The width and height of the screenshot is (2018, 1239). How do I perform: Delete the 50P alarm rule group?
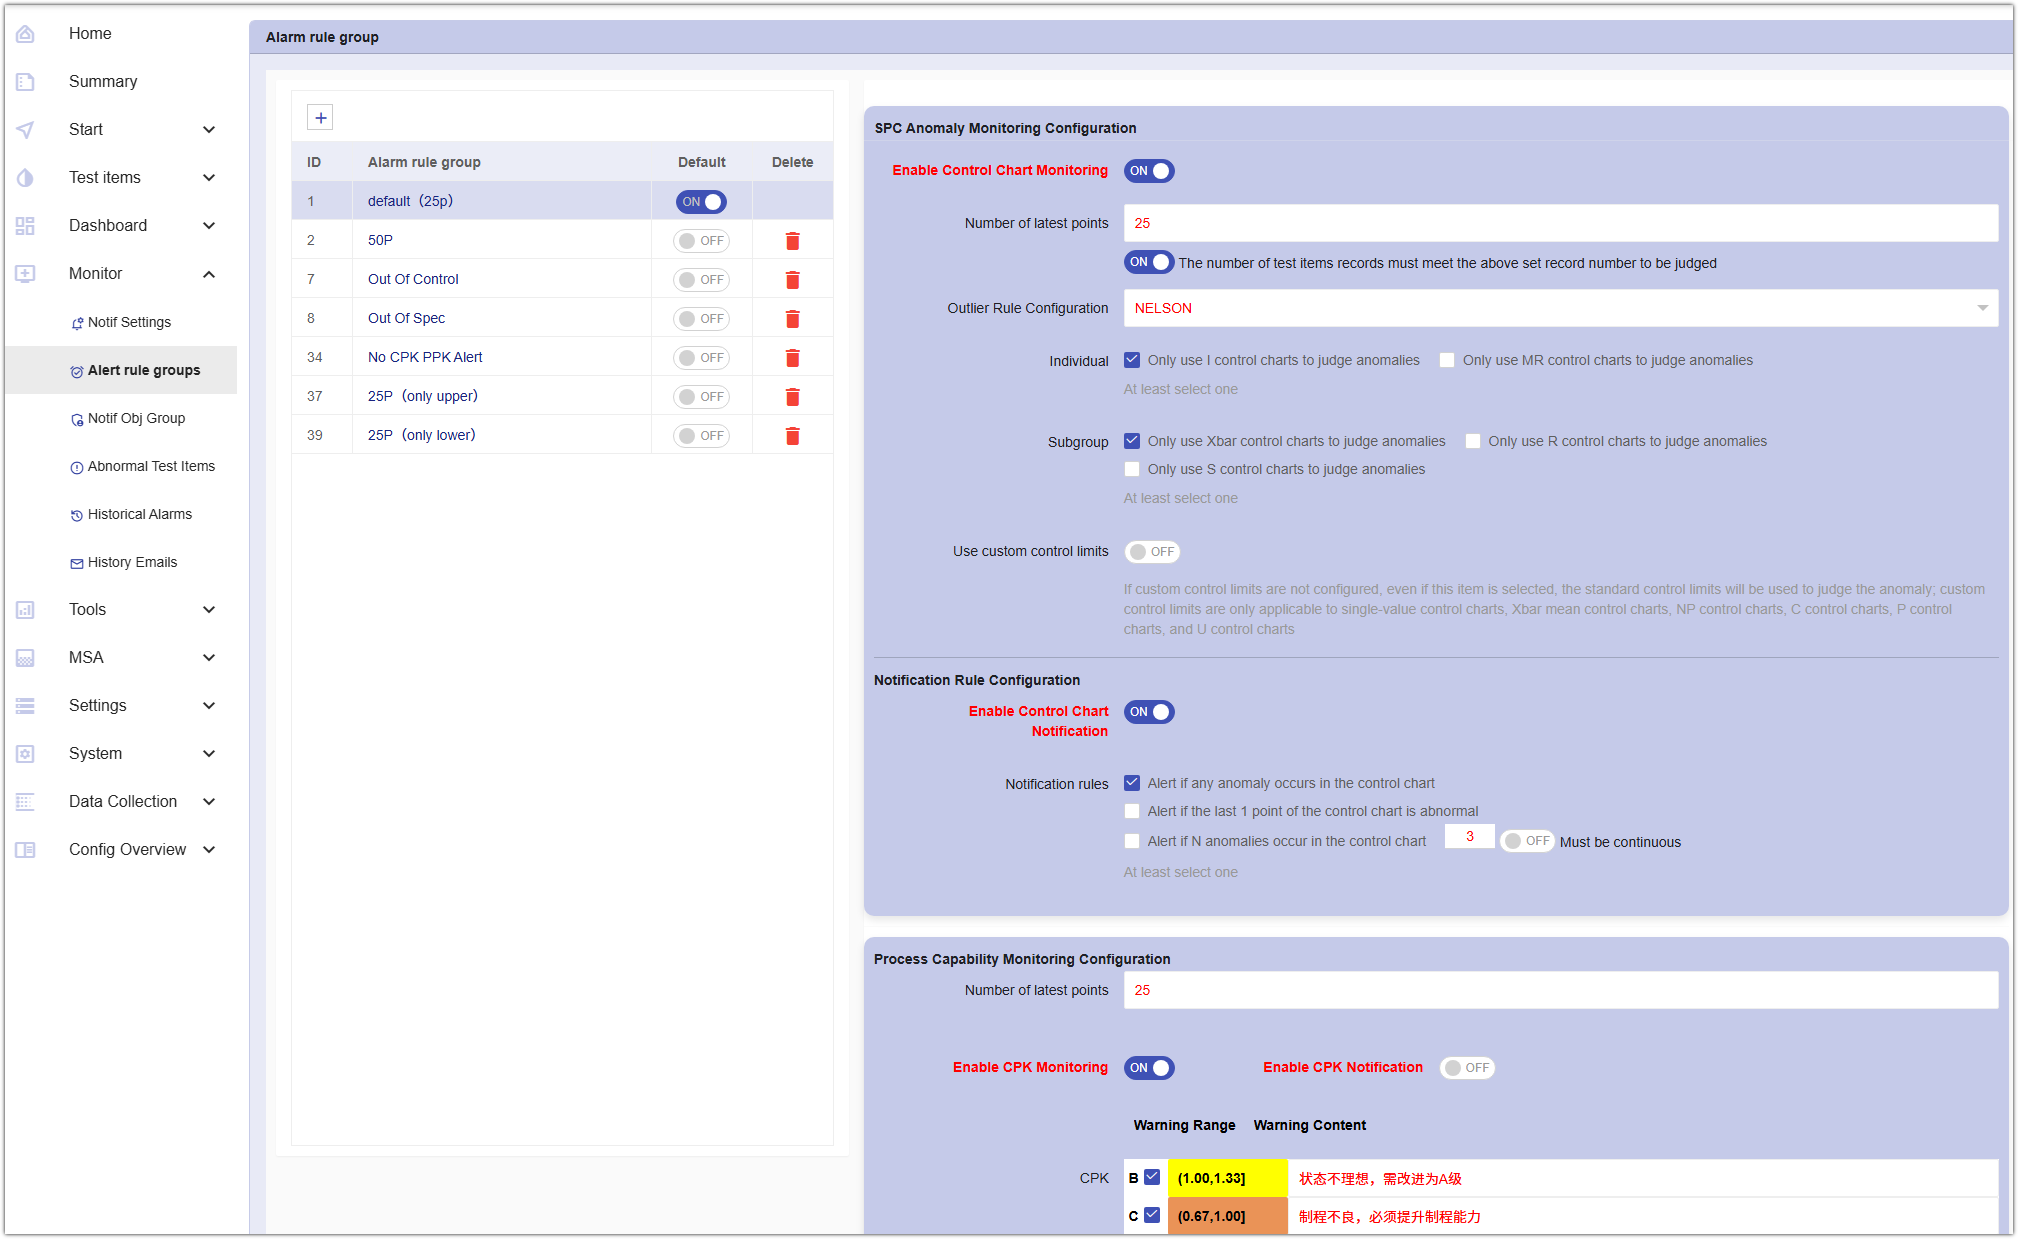[792, 241]
